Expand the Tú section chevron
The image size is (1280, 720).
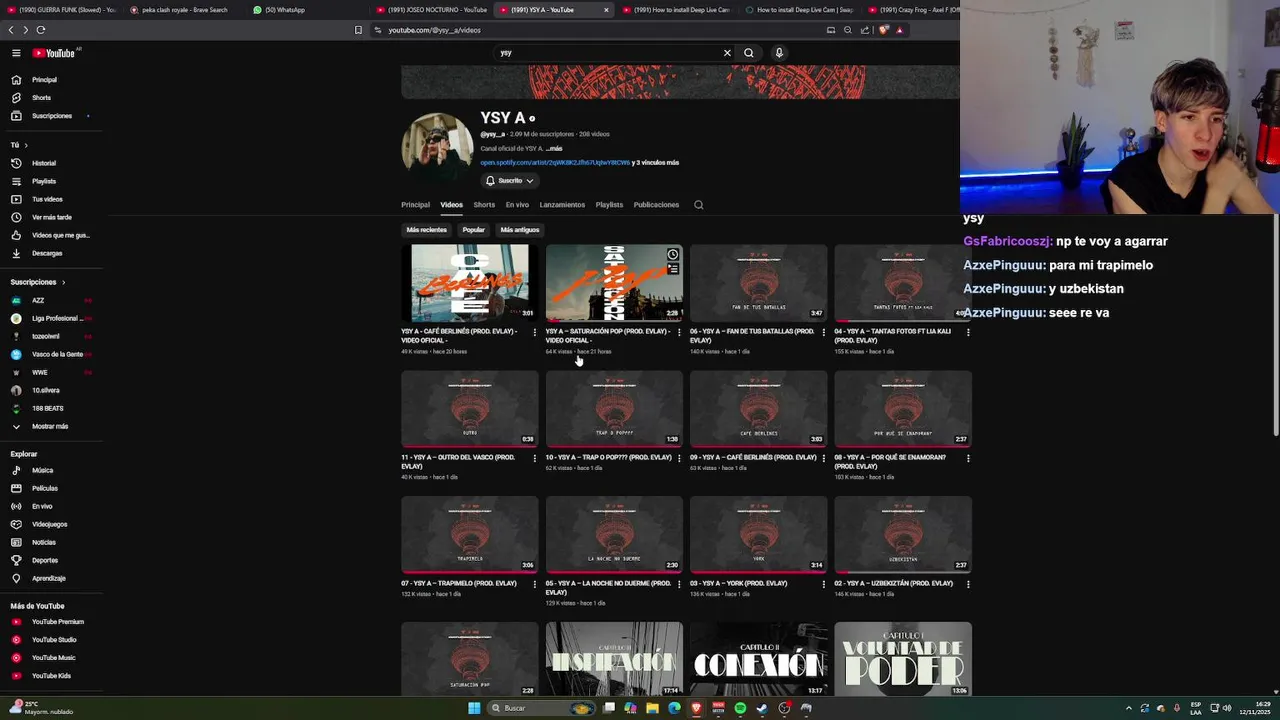26,145
